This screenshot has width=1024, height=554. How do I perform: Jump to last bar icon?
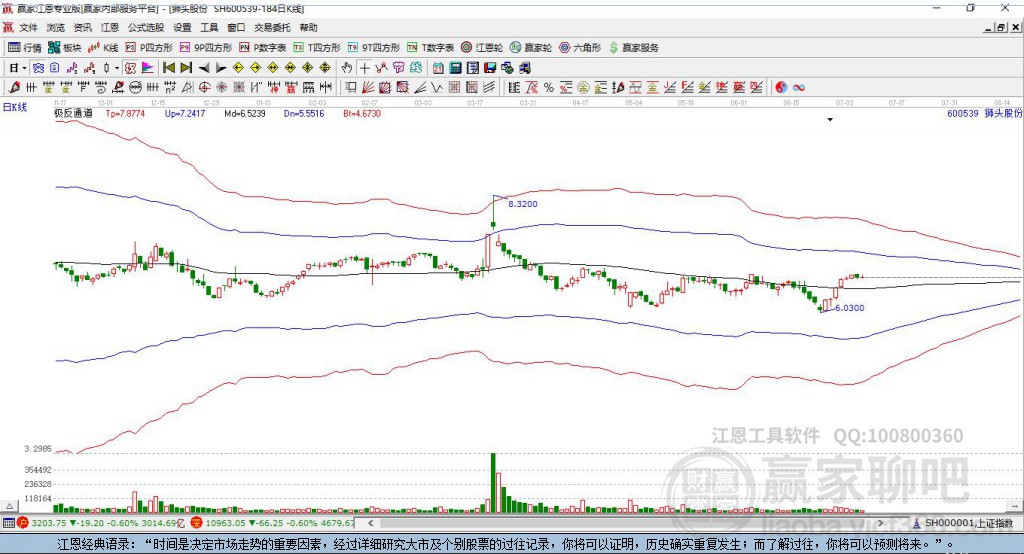pos(186,68)
